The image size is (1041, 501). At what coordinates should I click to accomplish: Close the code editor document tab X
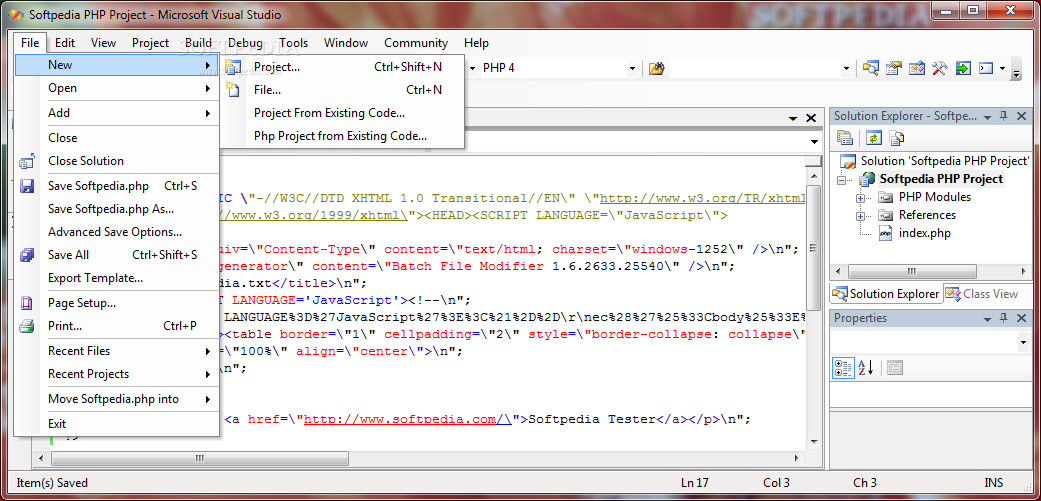(x=811, y=118)
